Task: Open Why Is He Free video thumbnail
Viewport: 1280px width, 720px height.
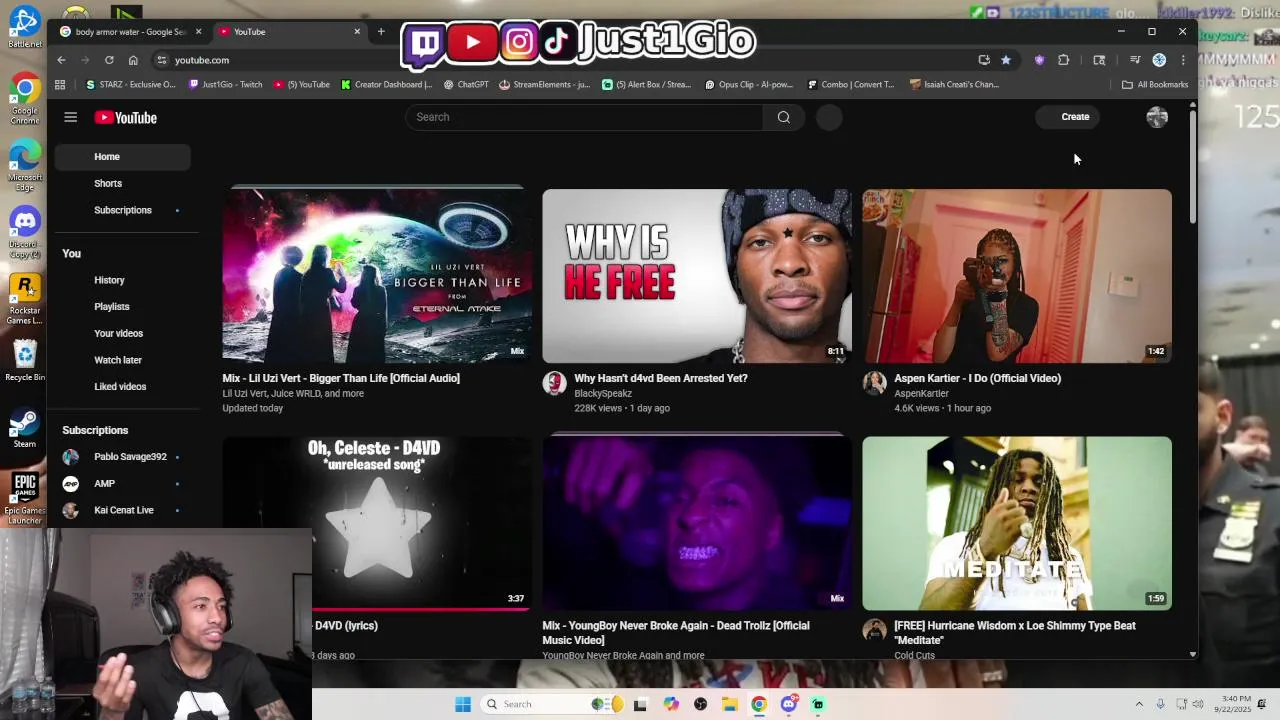Action: (697, 275)
